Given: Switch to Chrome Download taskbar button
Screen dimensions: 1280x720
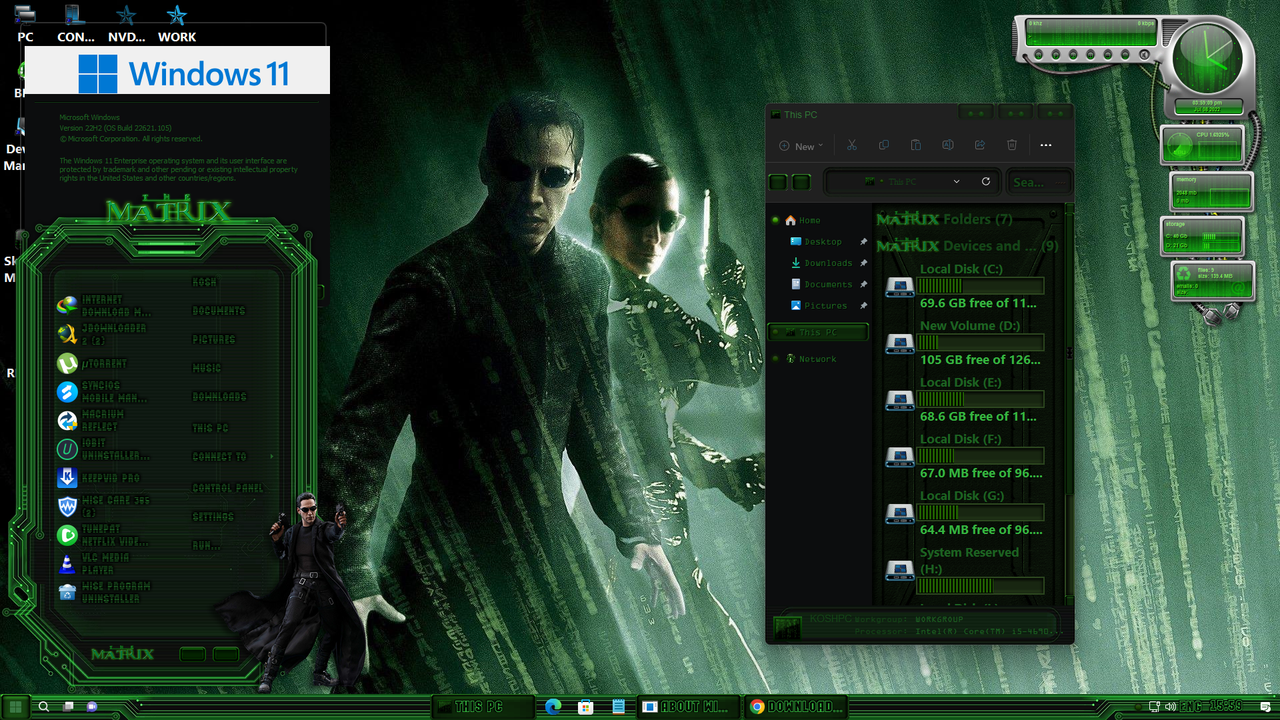Looking at the screenshot, I should pos(795,706).
